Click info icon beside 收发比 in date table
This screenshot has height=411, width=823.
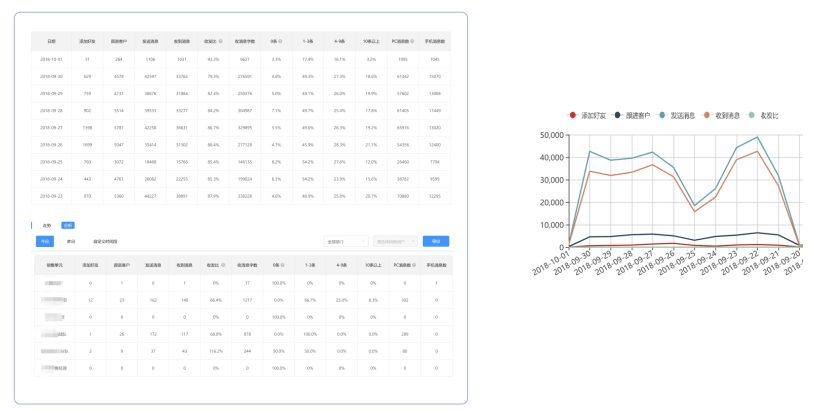coord(220,41)
